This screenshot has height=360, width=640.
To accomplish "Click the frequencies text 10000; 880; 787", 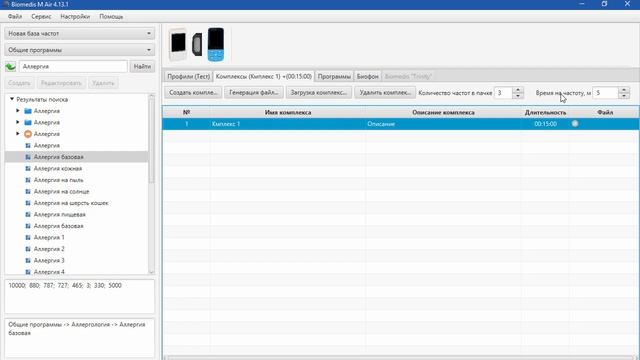I will pyautogui.click(x=65, y=285).
